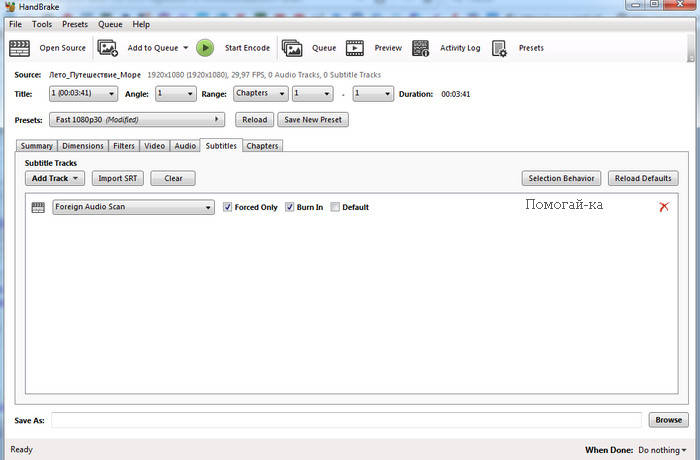Image resolution: width=700 pixels, height=460 pixels.
Task: Open the Angle dropdown
Action: (x=175, y=94)
